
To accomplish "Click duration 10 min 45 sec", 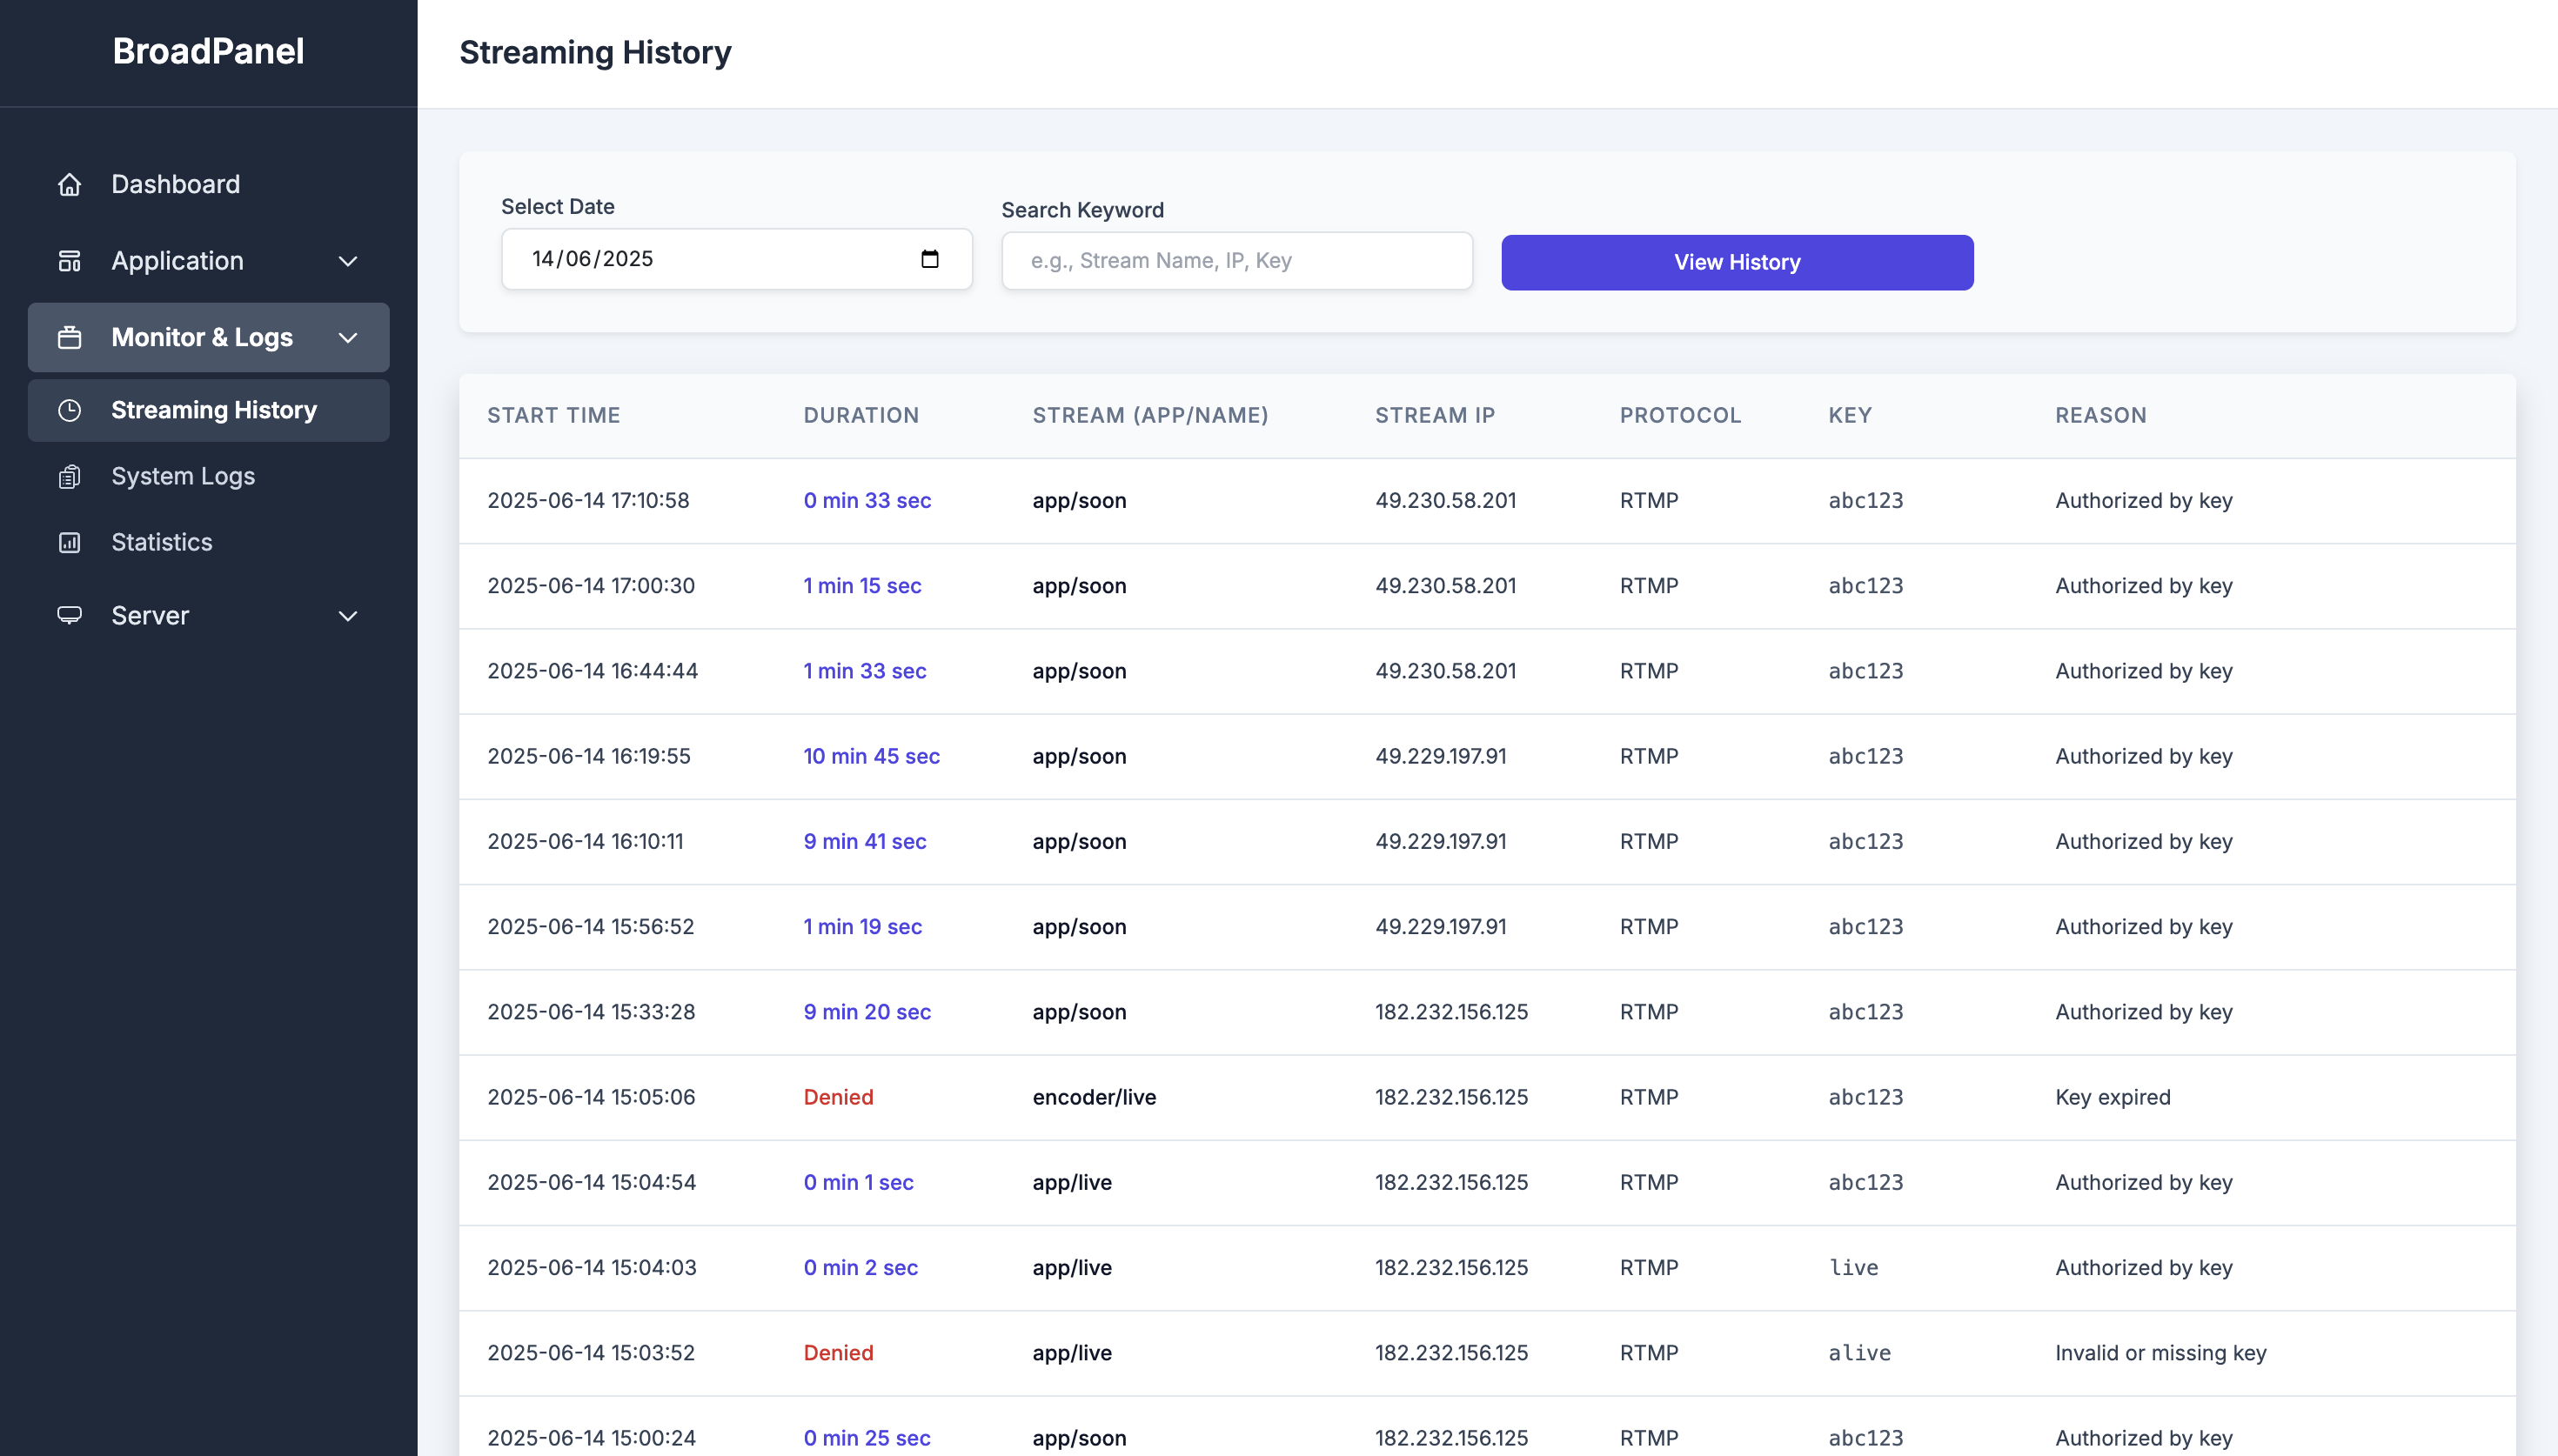I will pos(871,756).
